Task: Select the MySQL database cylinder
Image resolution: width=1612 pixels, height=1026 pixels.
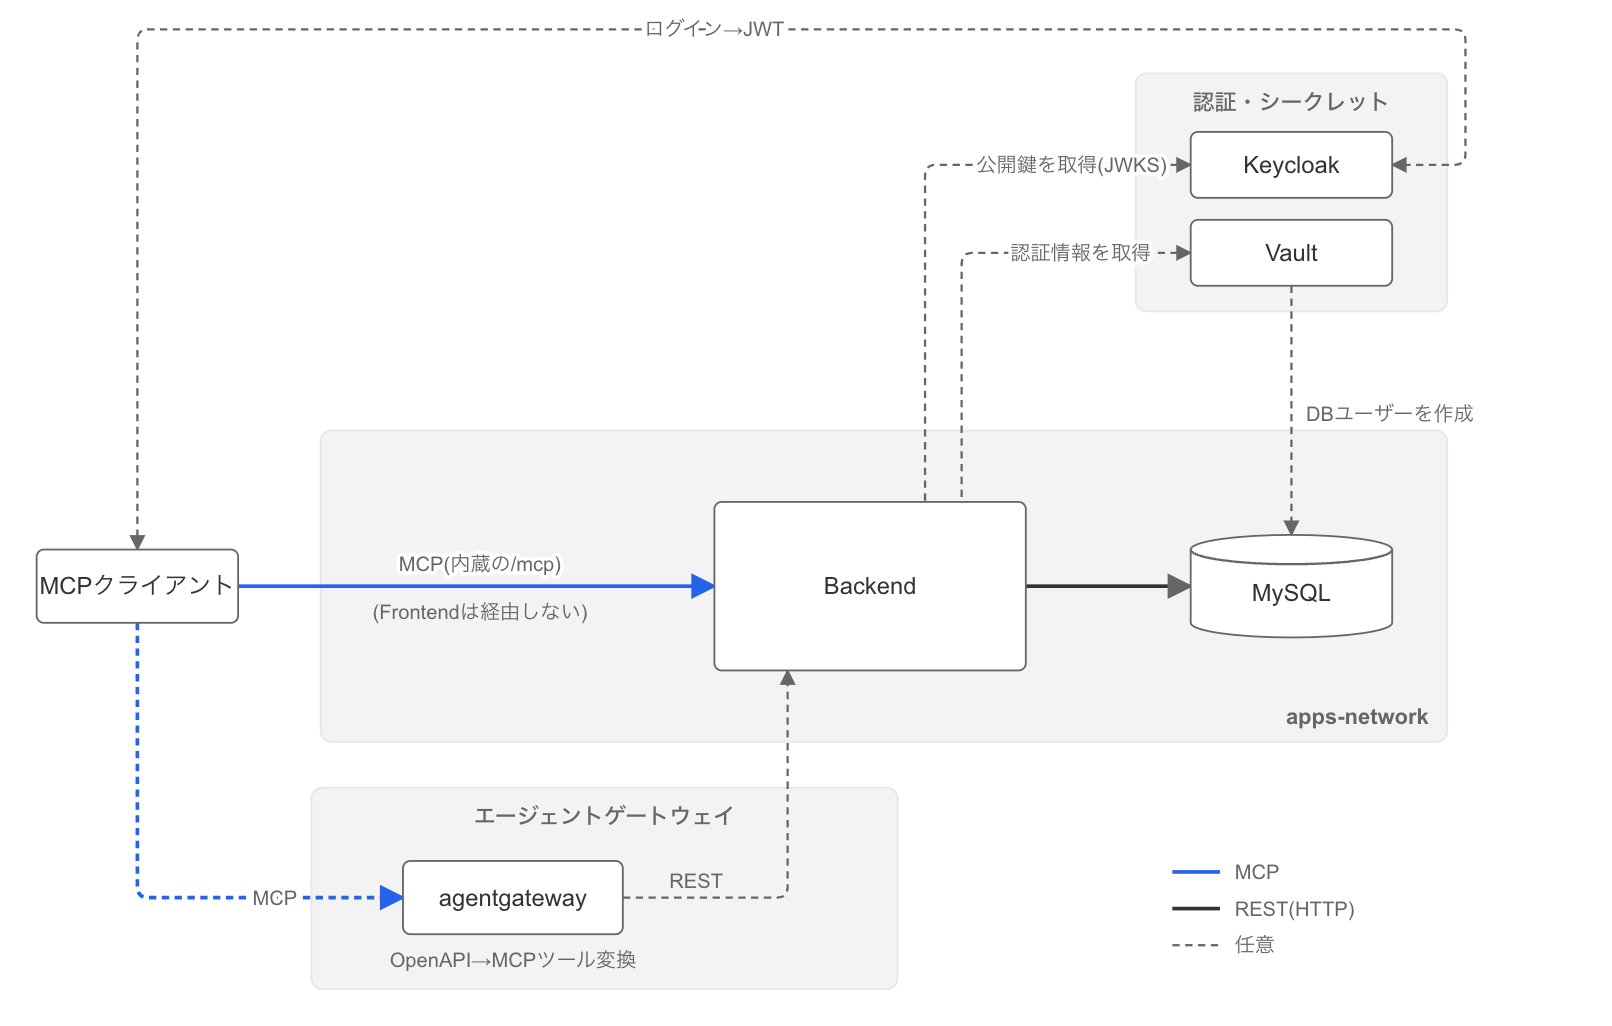Action: tap(1291, 587)
